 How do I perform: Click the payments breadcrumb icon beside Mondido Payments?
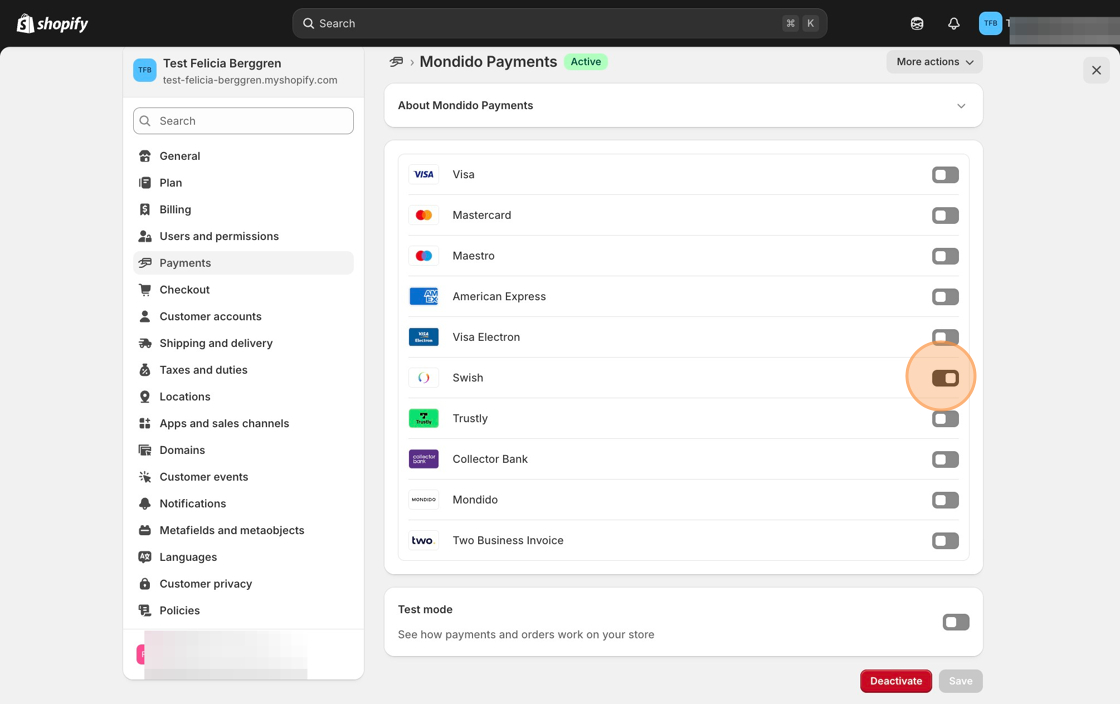coord(396,62)
